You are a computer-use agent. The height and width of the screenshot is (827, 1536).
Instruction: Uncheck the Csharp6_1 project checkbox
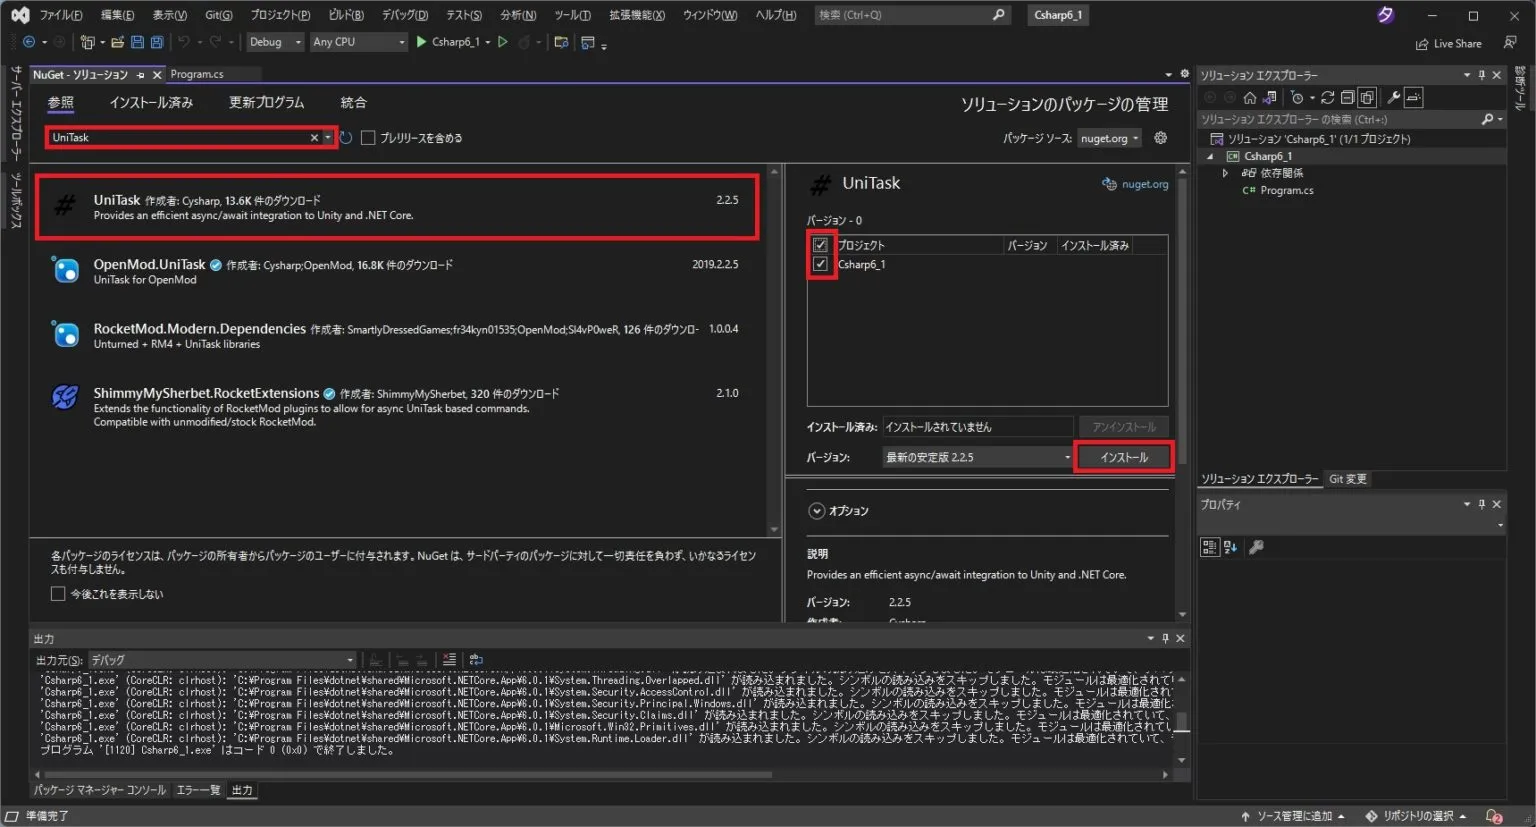click(x=820, y=264)
